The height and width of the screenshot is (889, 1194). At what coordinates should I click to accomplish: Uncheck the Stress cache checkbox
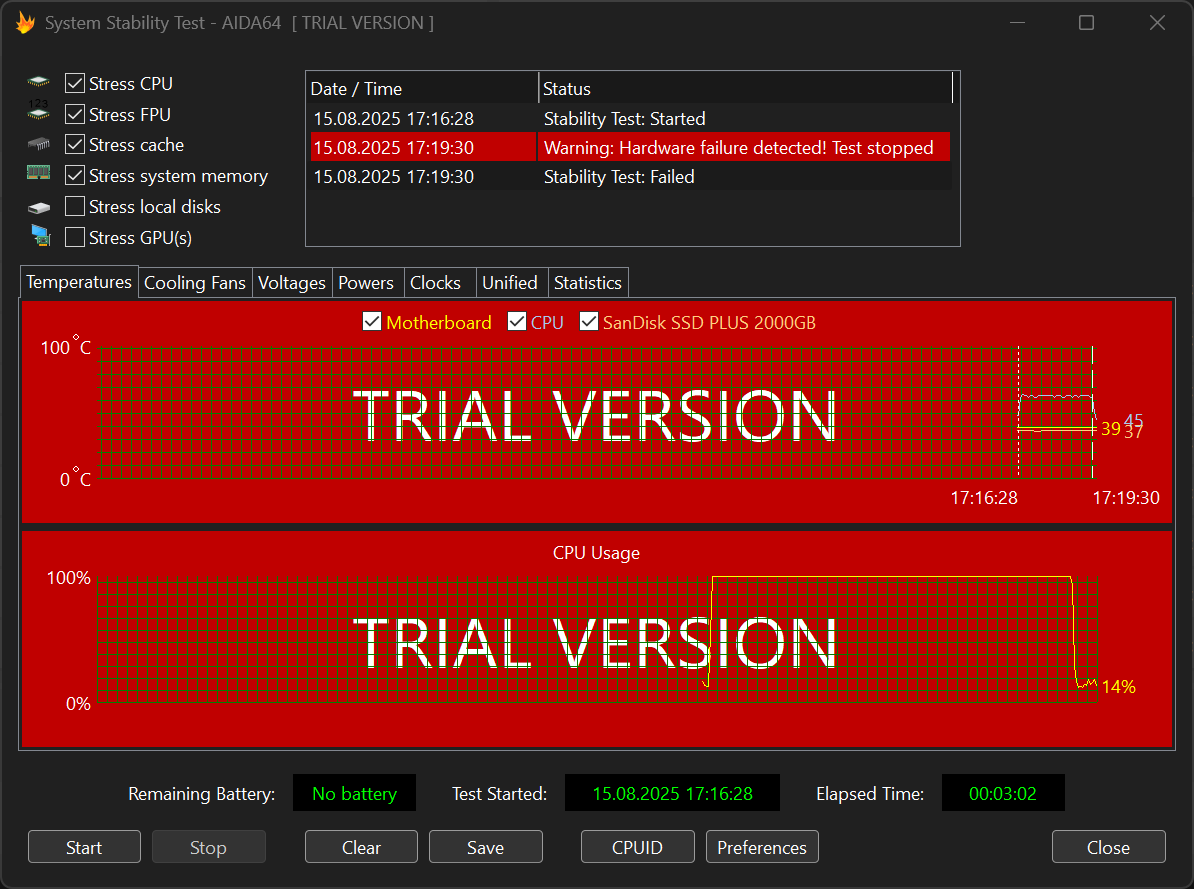tap(75, 144)
